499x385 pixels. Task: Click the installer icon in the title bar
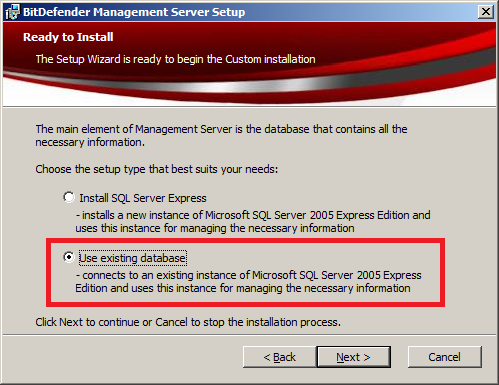(x=12, y=12)
